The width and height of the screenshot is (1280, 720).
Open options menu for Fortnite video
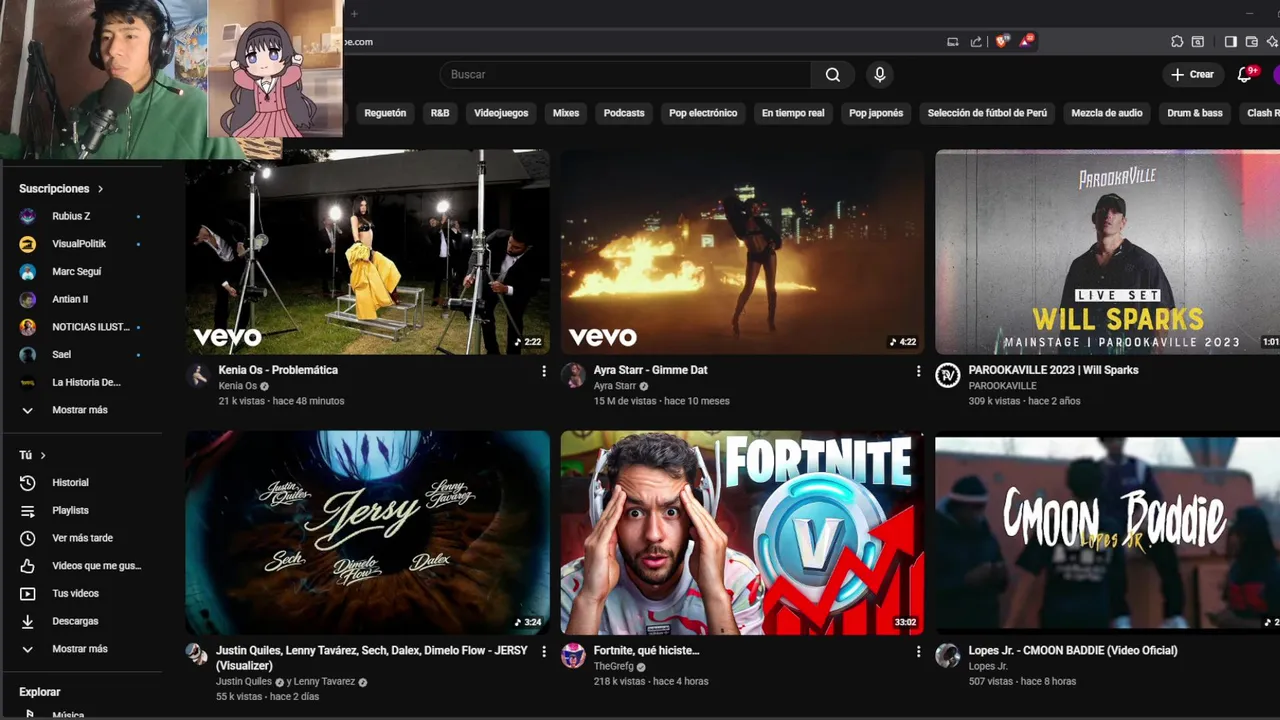tap(918, 652)
